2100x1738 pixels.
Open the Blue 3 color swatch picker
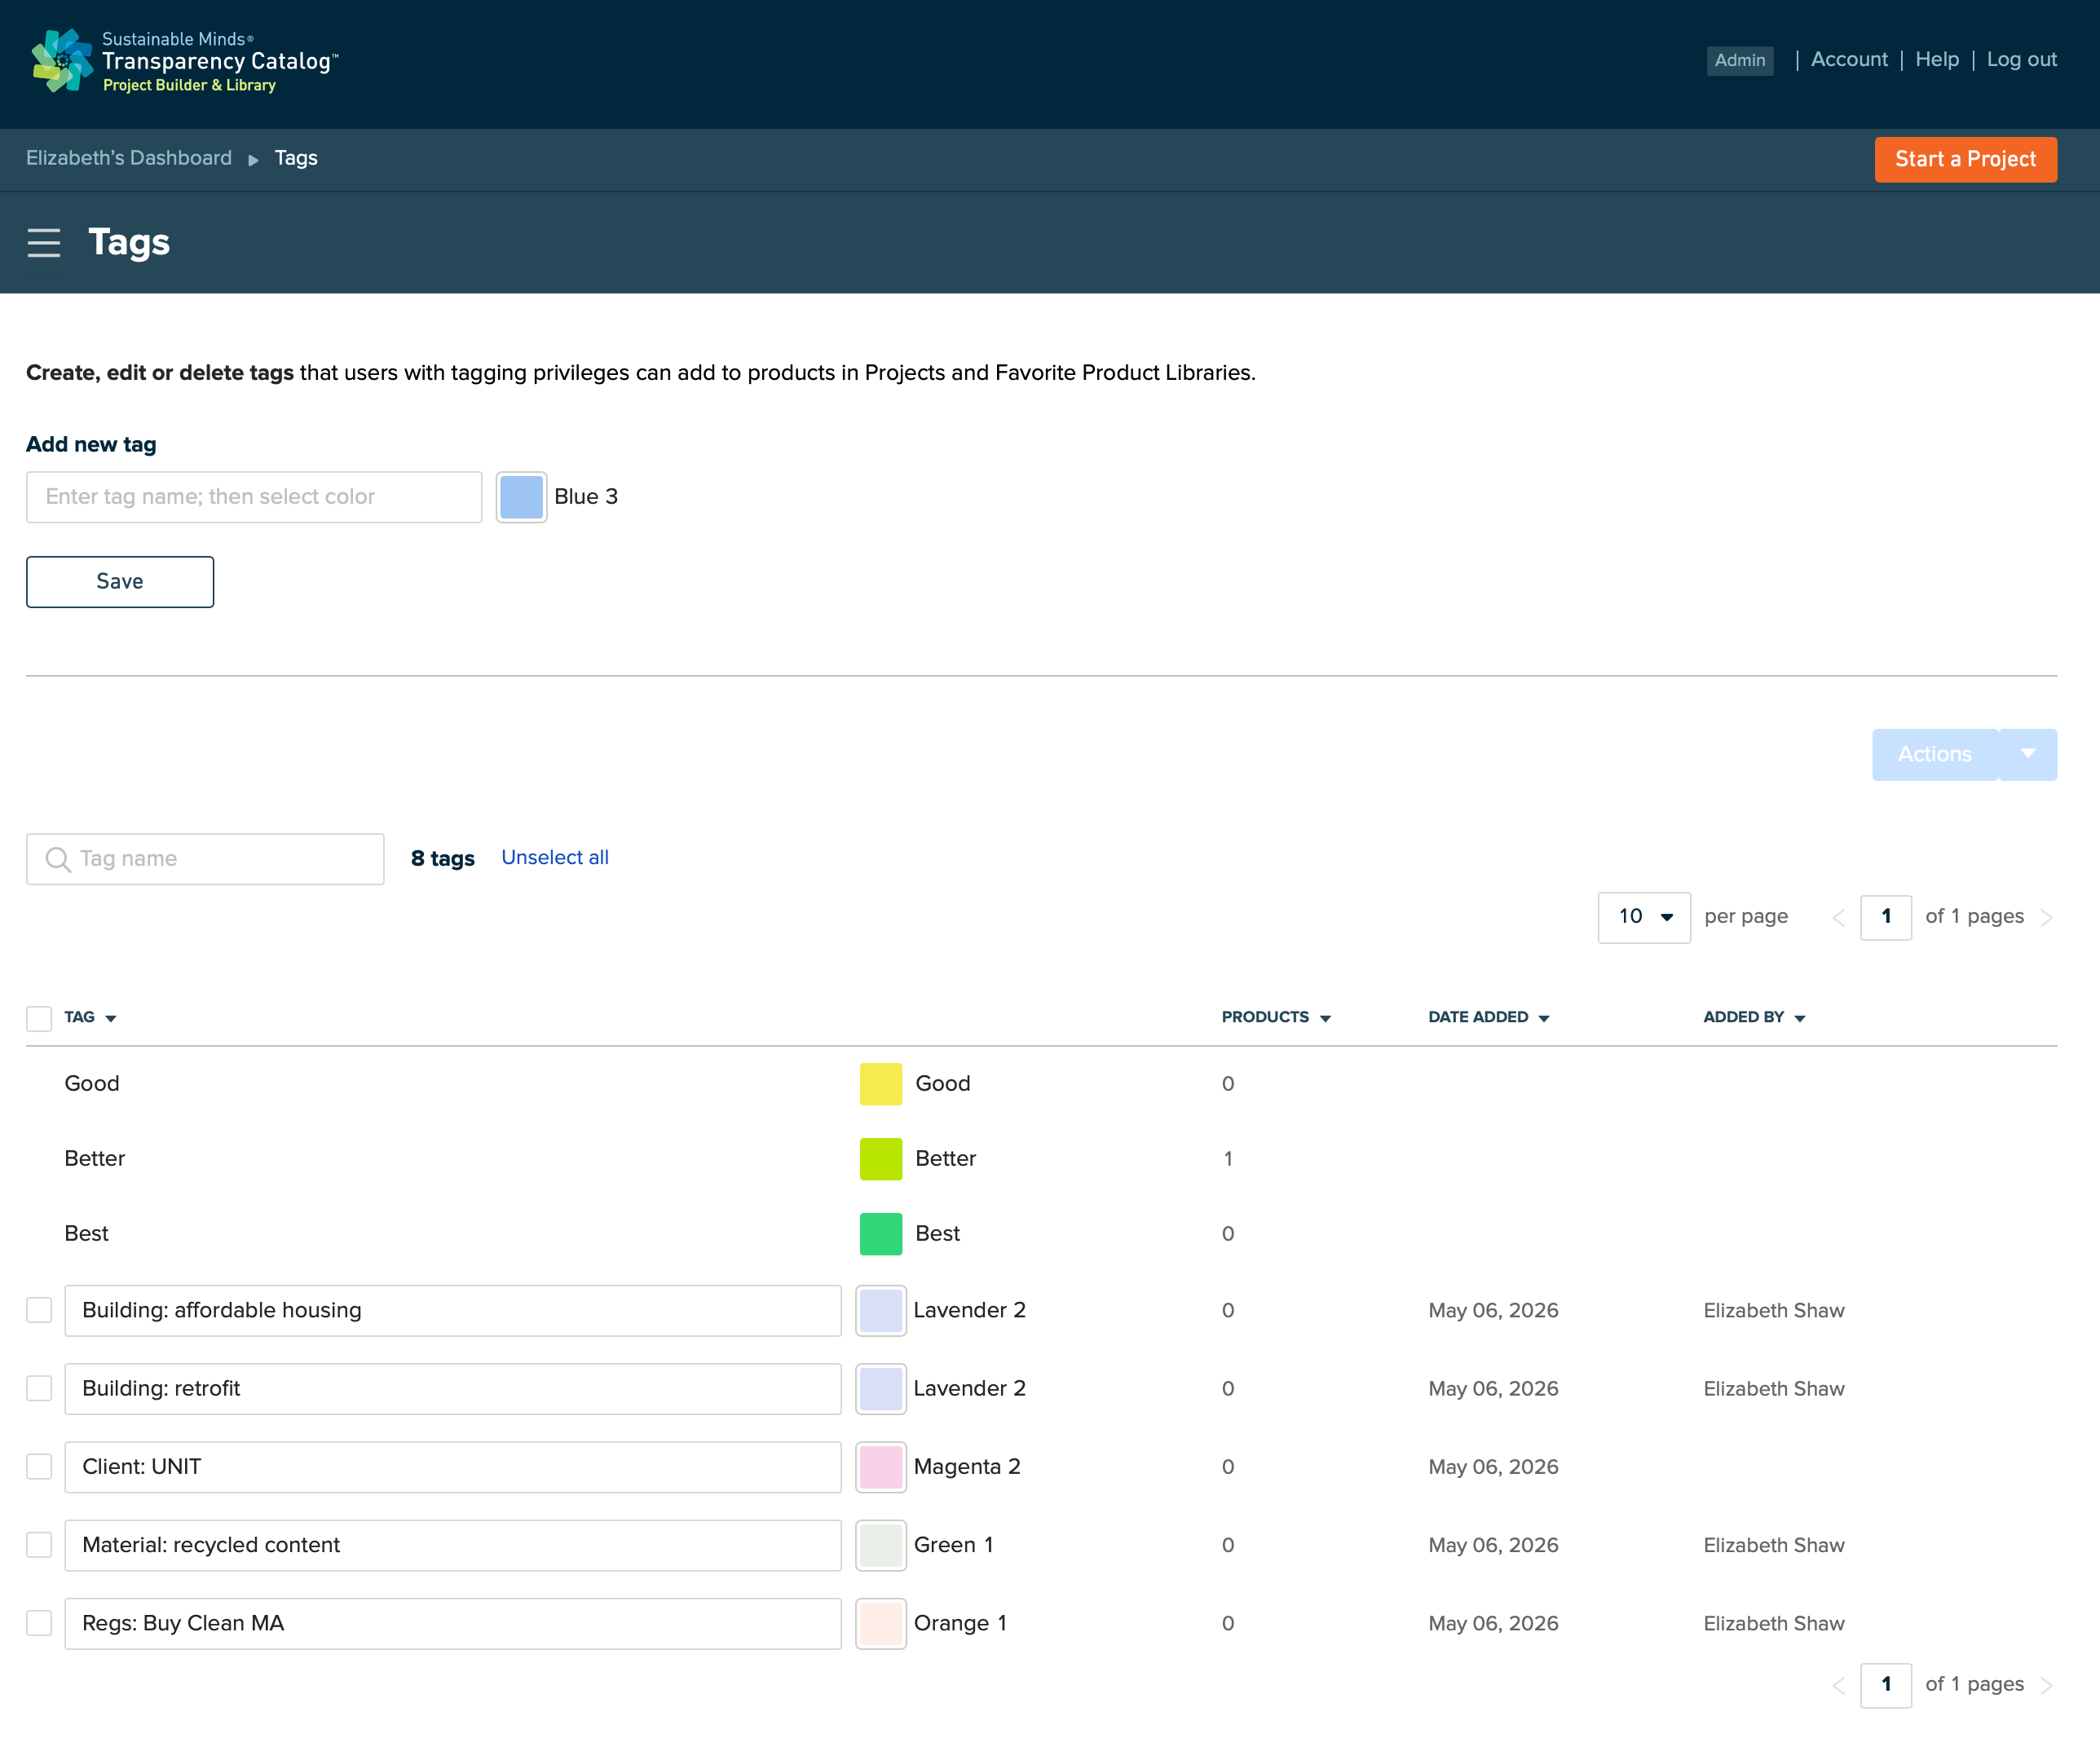(x=521, y=497)
